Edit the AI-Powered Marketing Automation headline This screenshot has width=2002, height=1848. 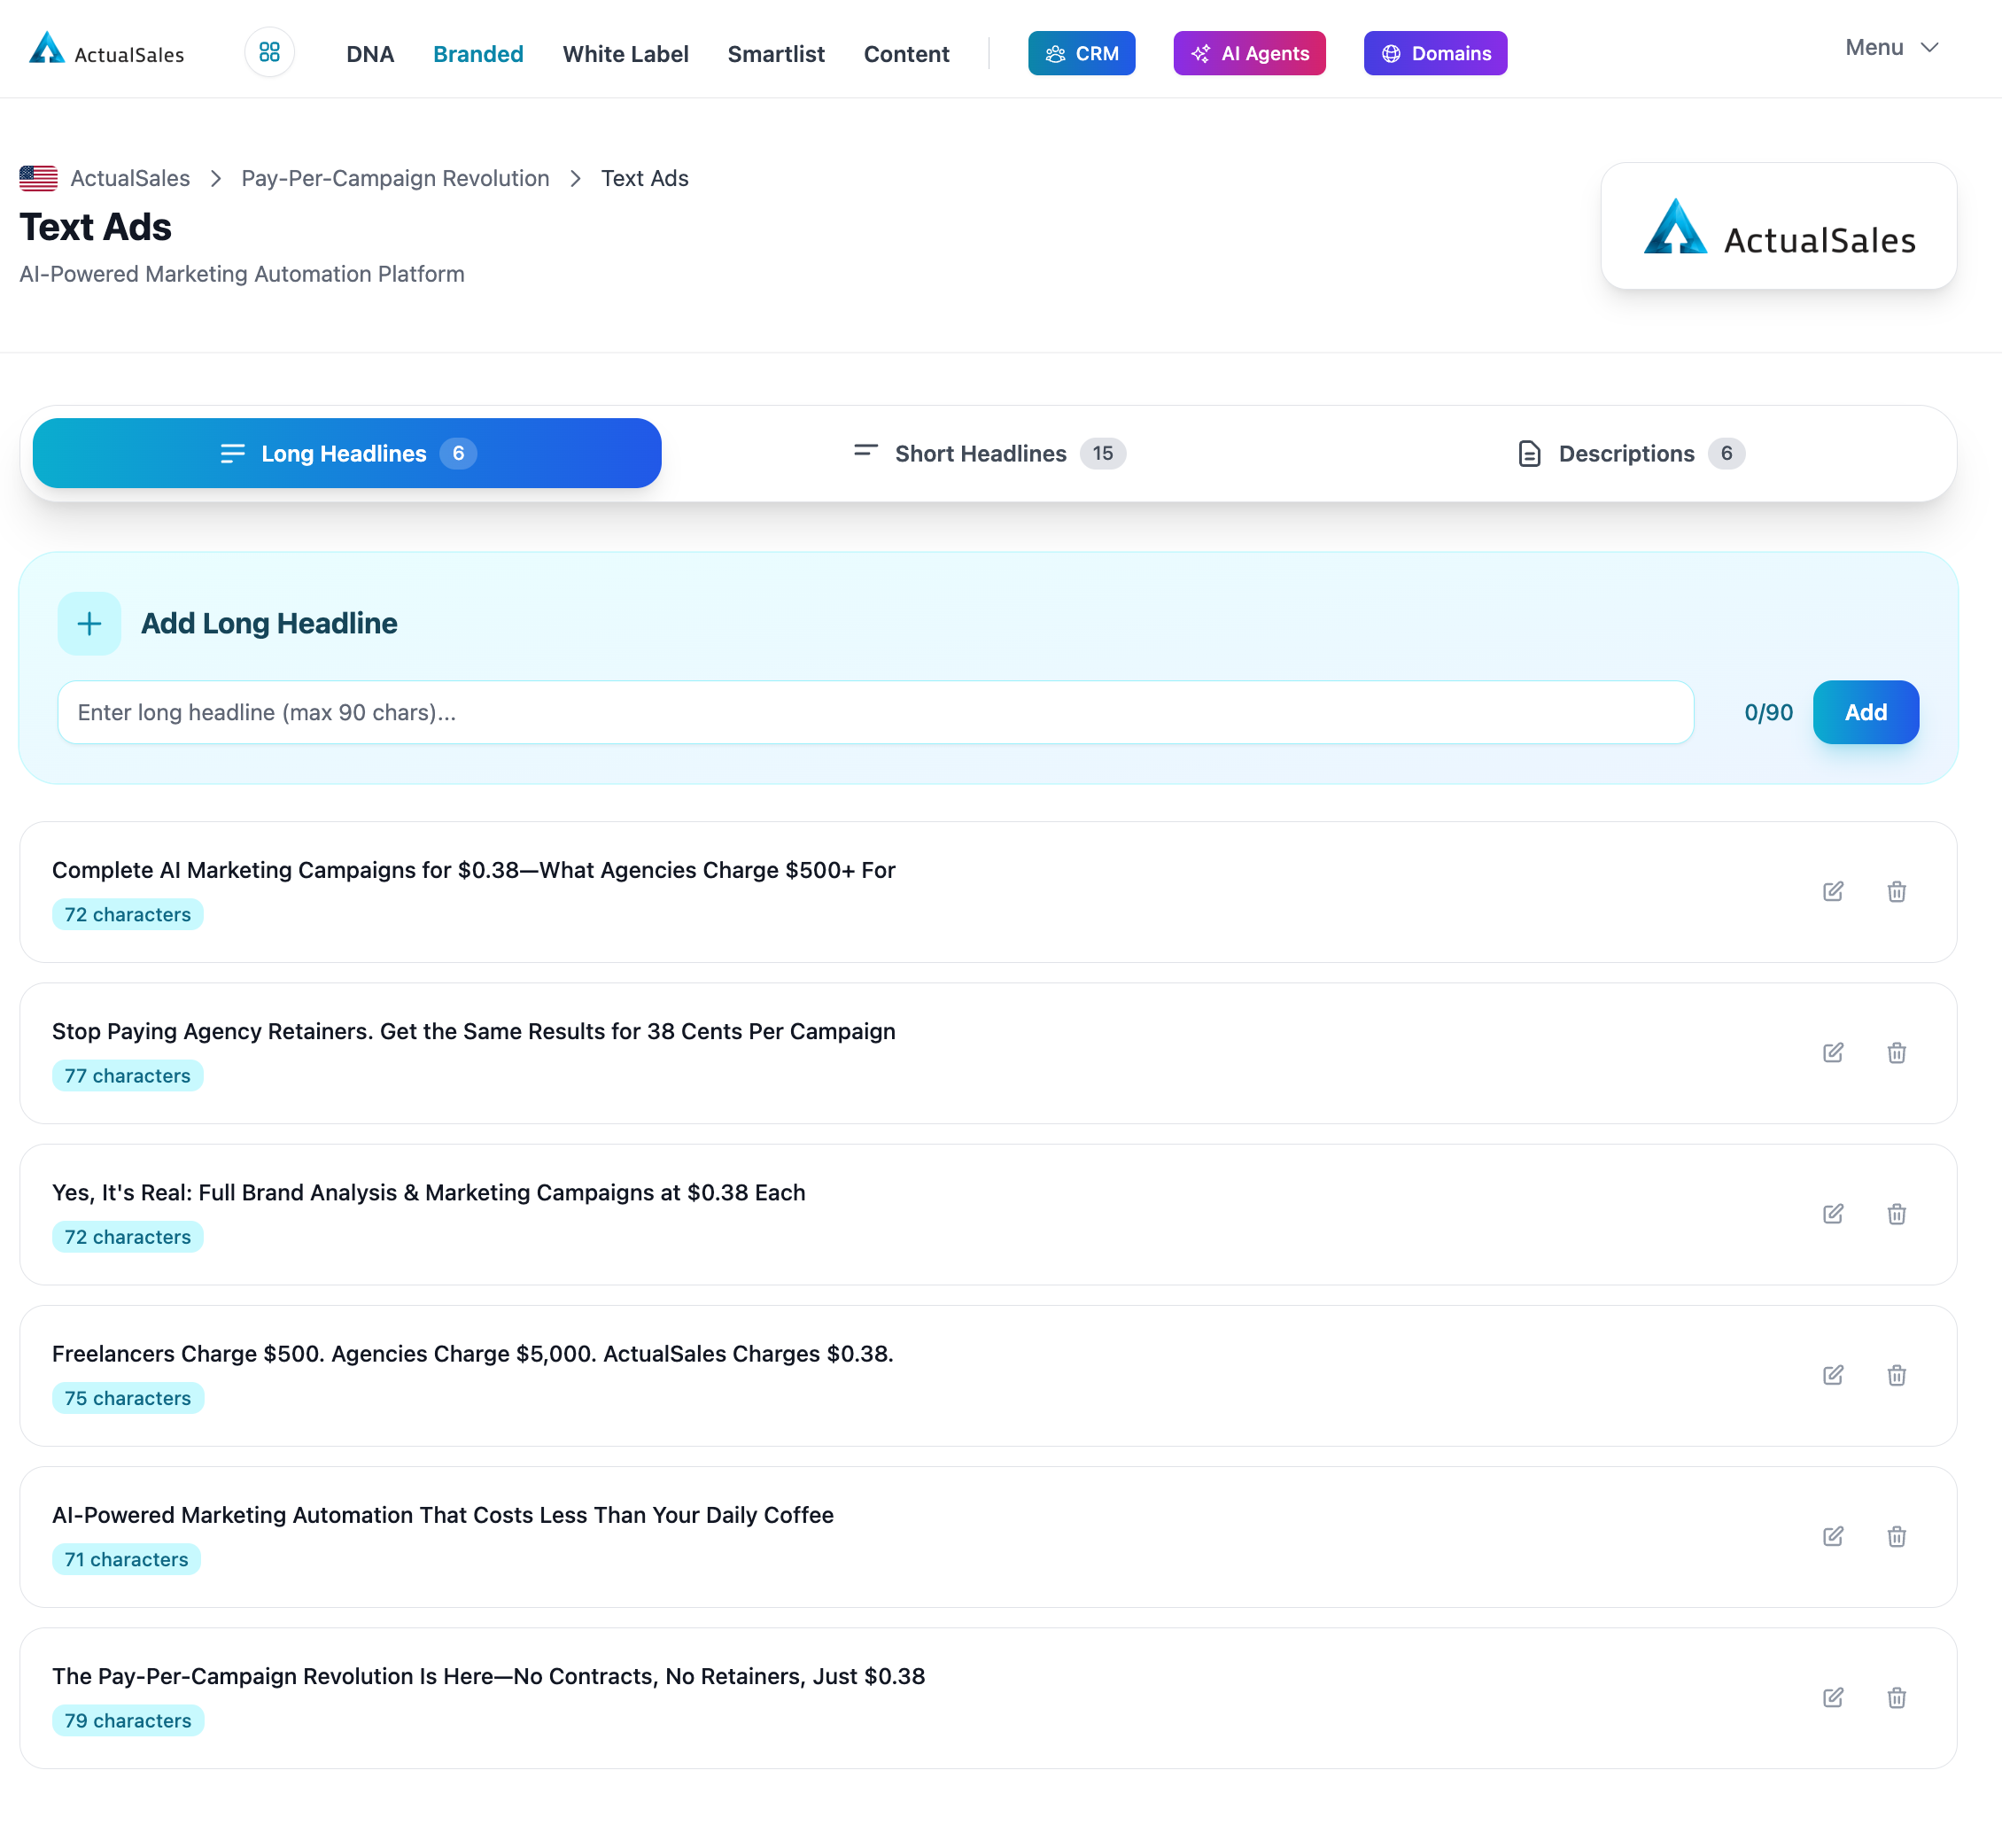coord(1833,1536)
